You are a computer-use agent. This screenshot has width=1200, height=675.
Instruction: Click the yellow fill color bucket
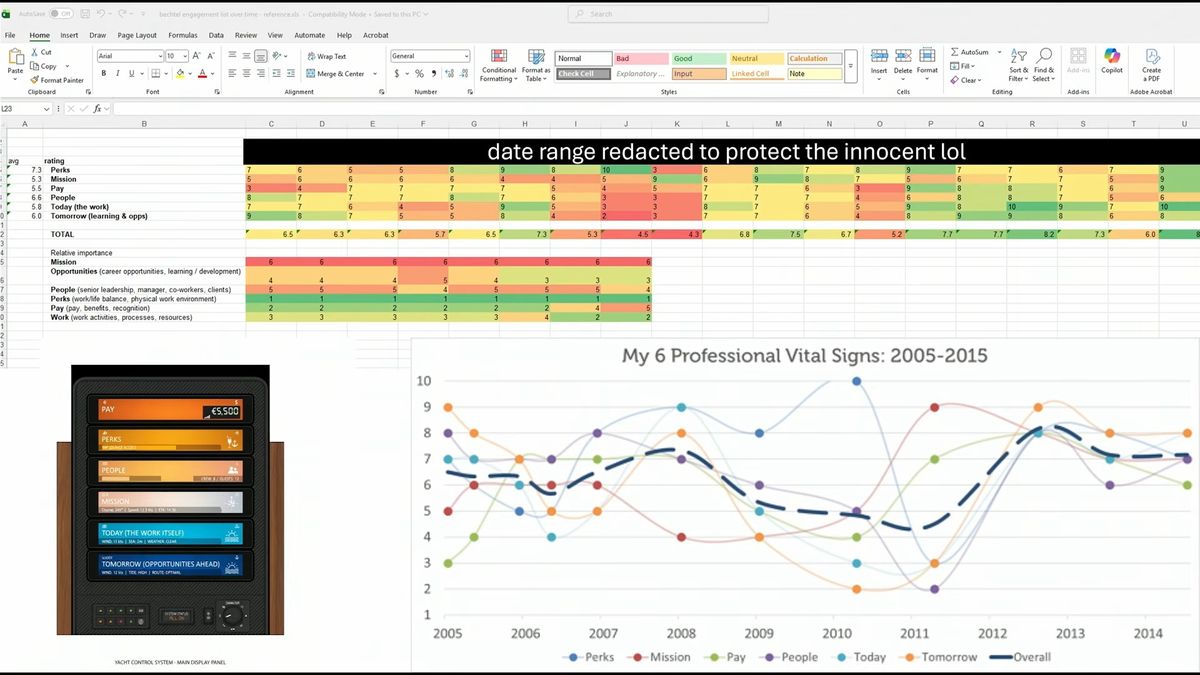click(x=180, y=74)
